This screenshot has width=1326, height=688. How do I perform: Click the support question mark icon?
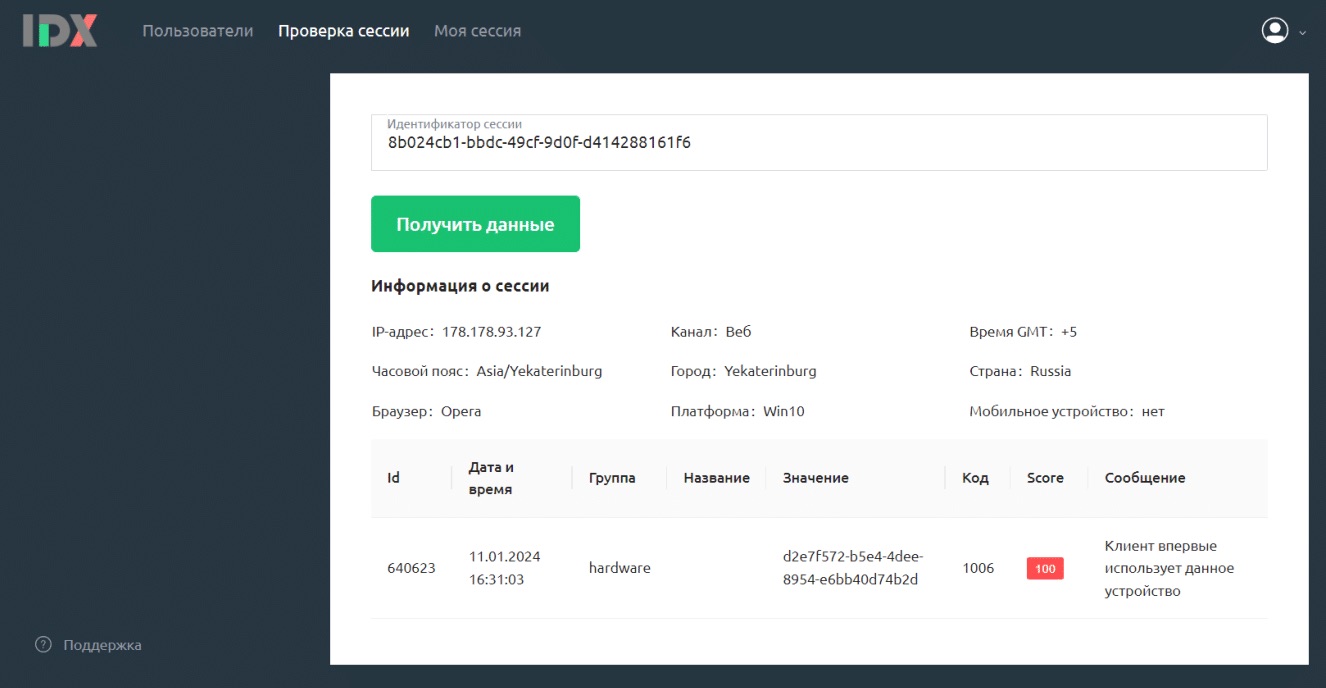[43, 645]
